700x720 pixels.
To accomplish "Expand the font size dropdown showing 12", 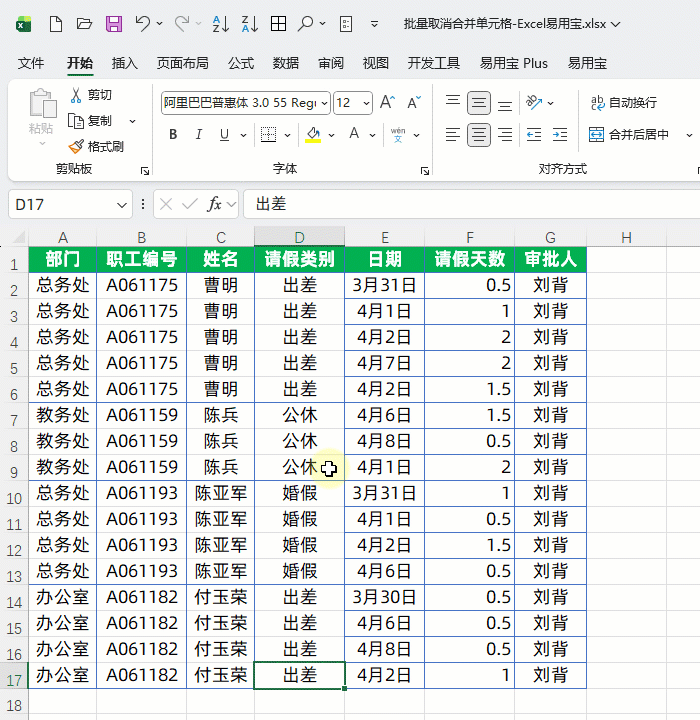I will (366, 102).
